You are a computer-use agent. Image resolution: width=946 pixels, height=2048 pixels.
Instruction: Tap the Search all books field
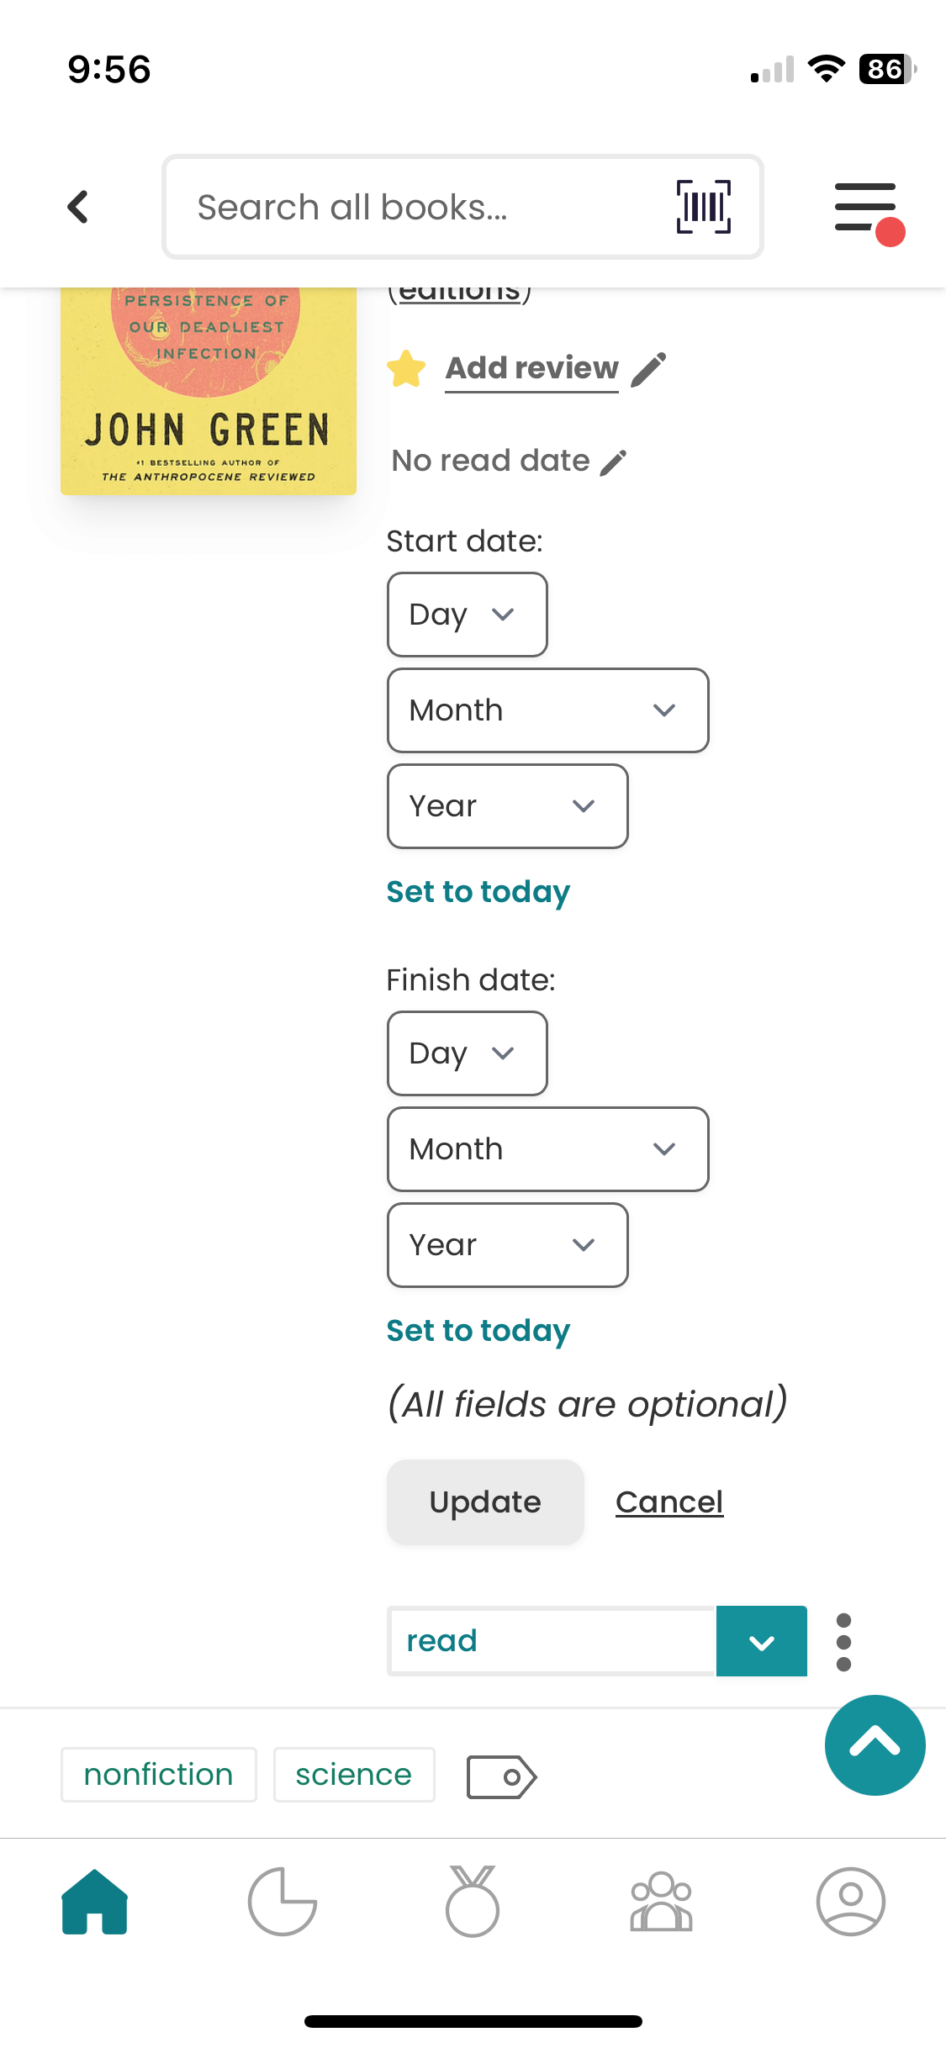[x=420, y=207]
